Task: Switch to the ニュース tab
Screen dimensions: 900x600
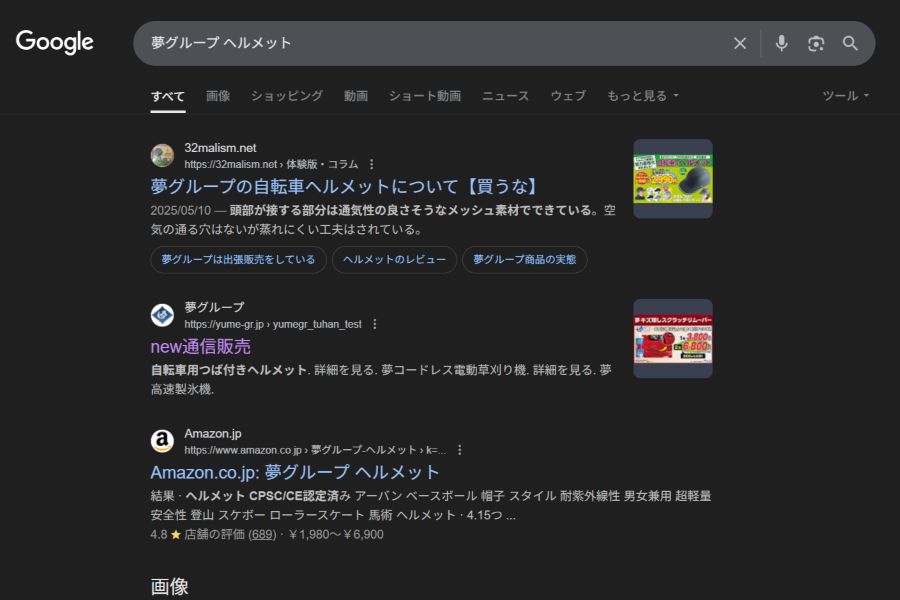Action: (x=506, y=96)
